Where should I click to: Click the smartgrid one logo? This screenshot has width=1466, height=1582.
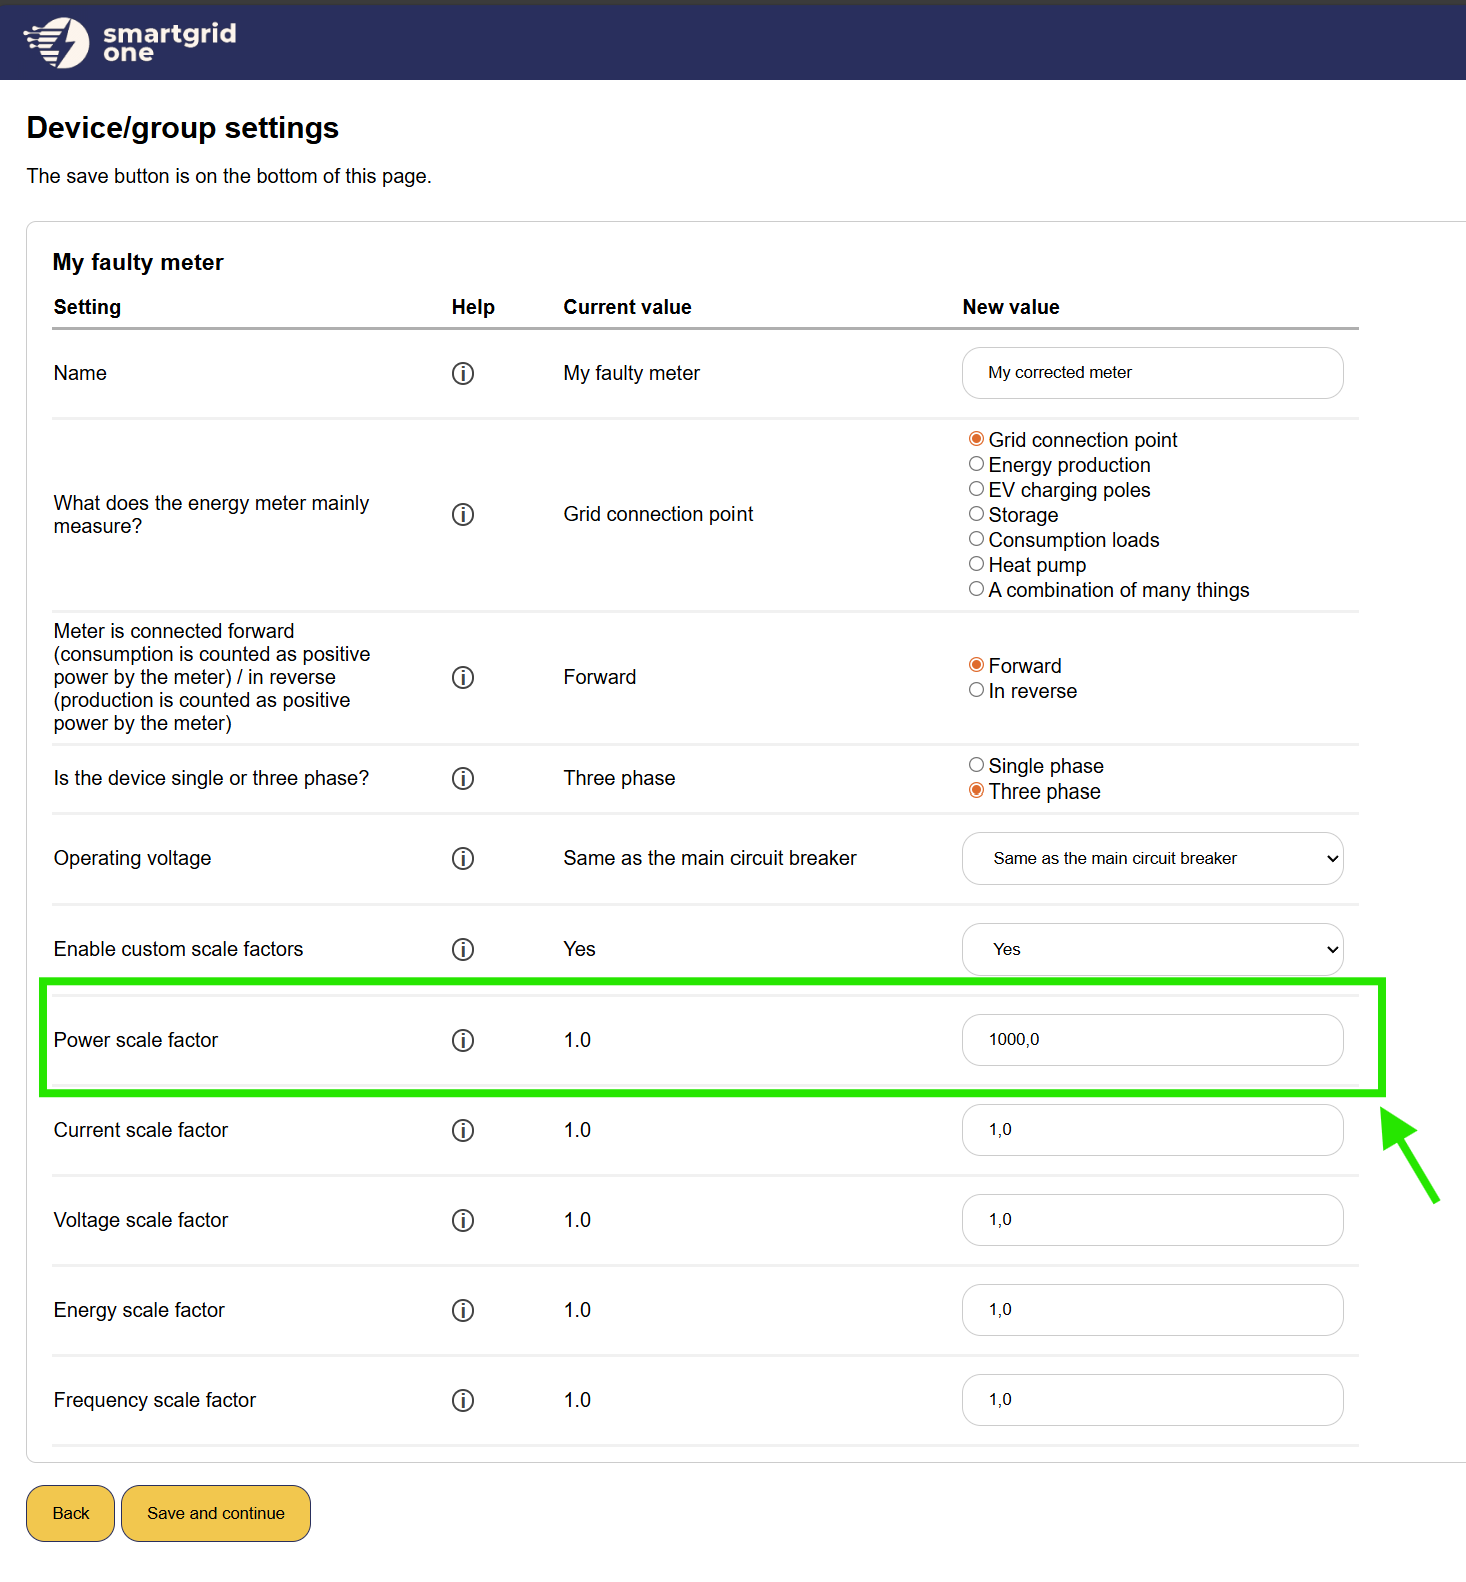point(130,42)
